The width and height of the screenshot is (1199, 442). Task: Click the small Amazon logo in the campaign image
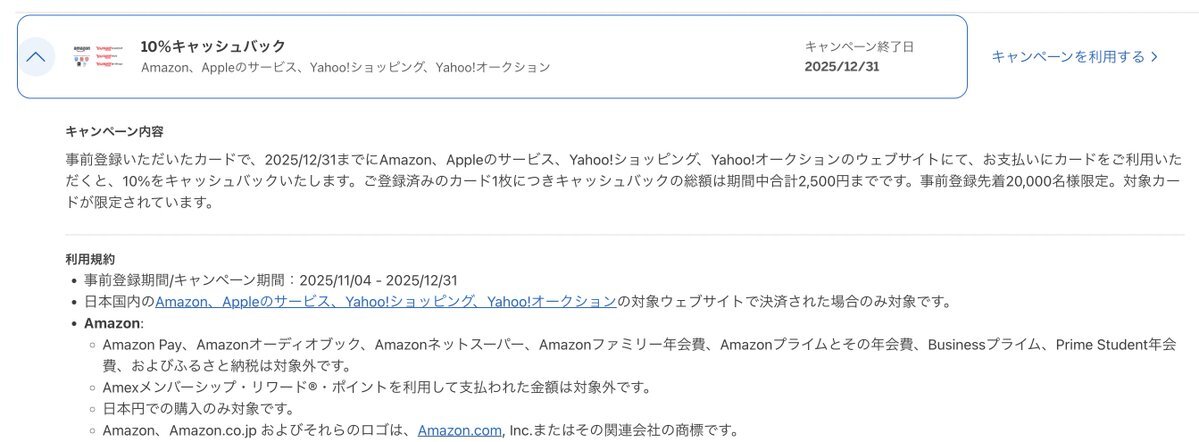pyautogui.click(x=82, y=50)
